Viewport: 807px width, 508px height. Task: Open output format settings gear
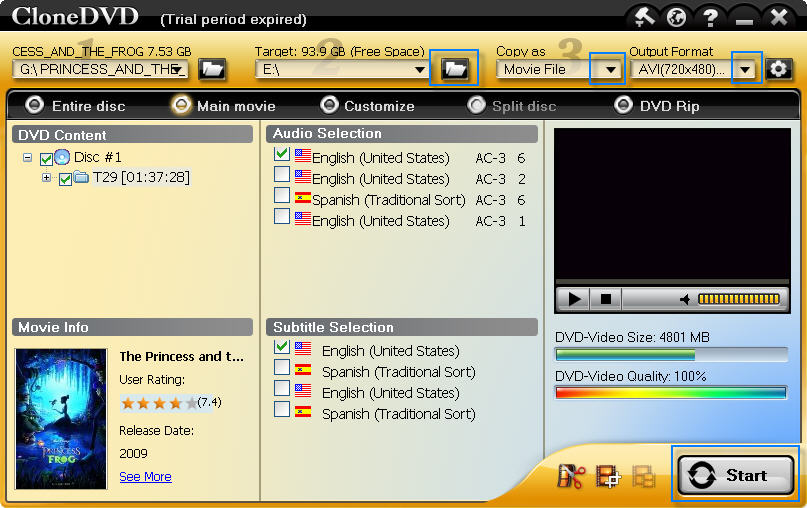(778, 69)
